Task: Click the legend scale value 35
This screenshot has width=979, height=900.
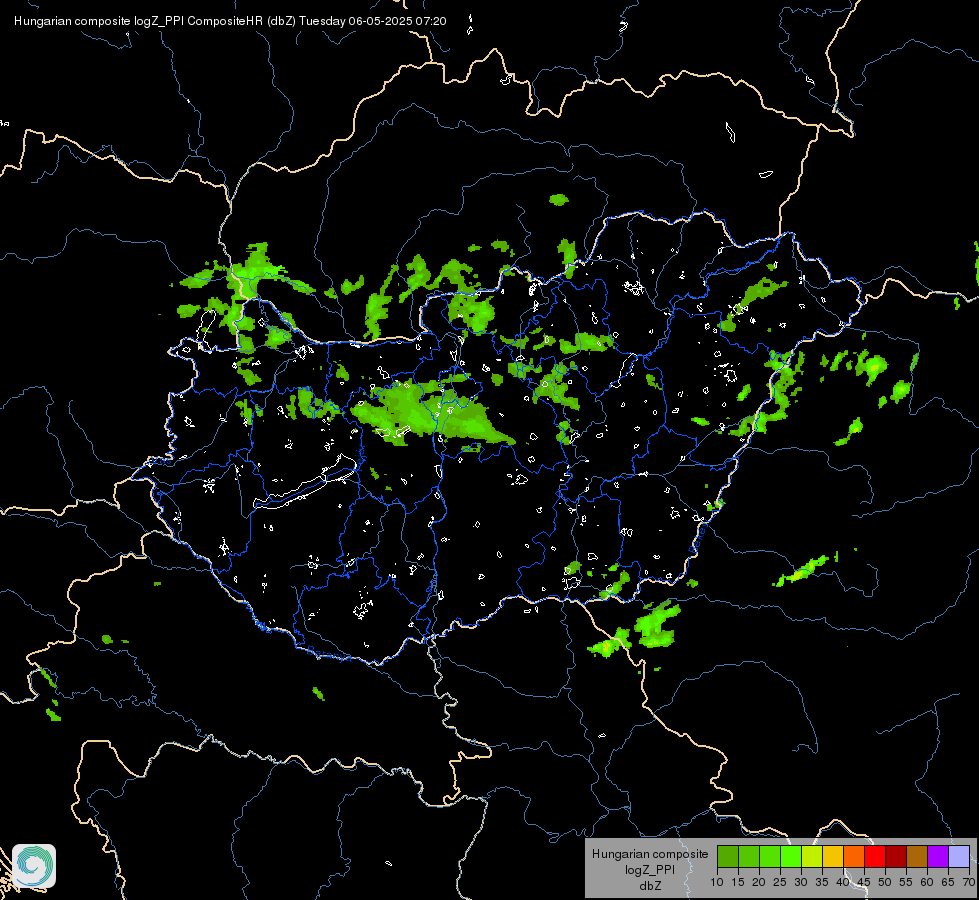Action: coord(822,883)
